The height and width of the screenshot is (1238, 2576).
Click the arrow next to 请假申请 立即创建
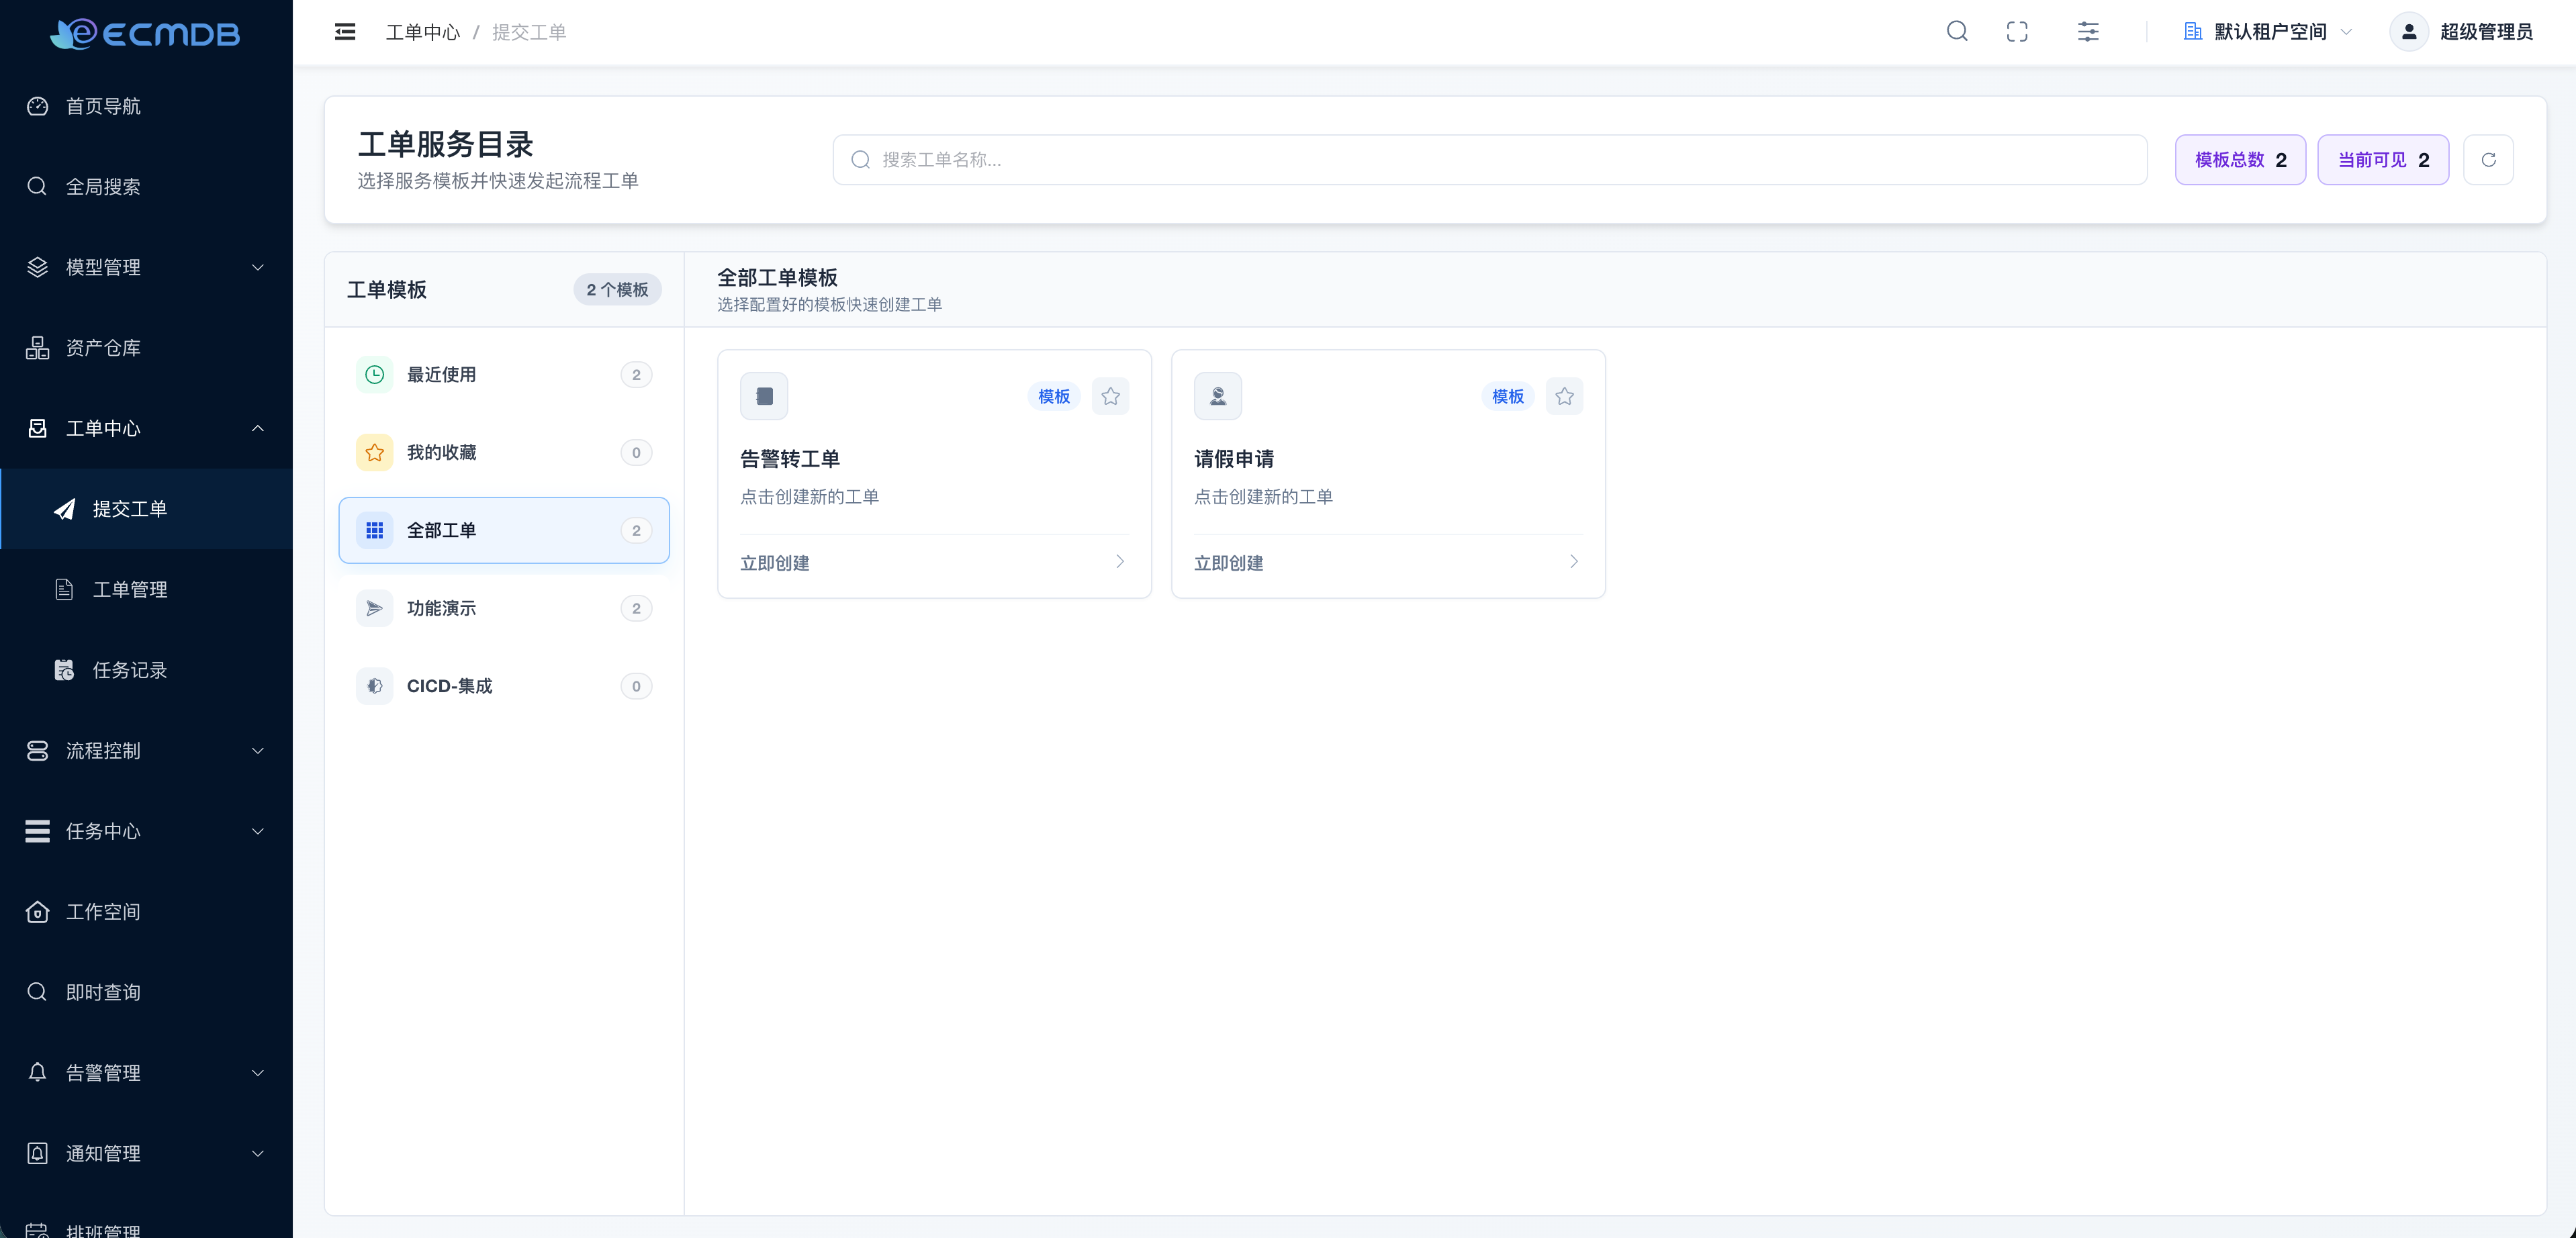pos(1574,562)
